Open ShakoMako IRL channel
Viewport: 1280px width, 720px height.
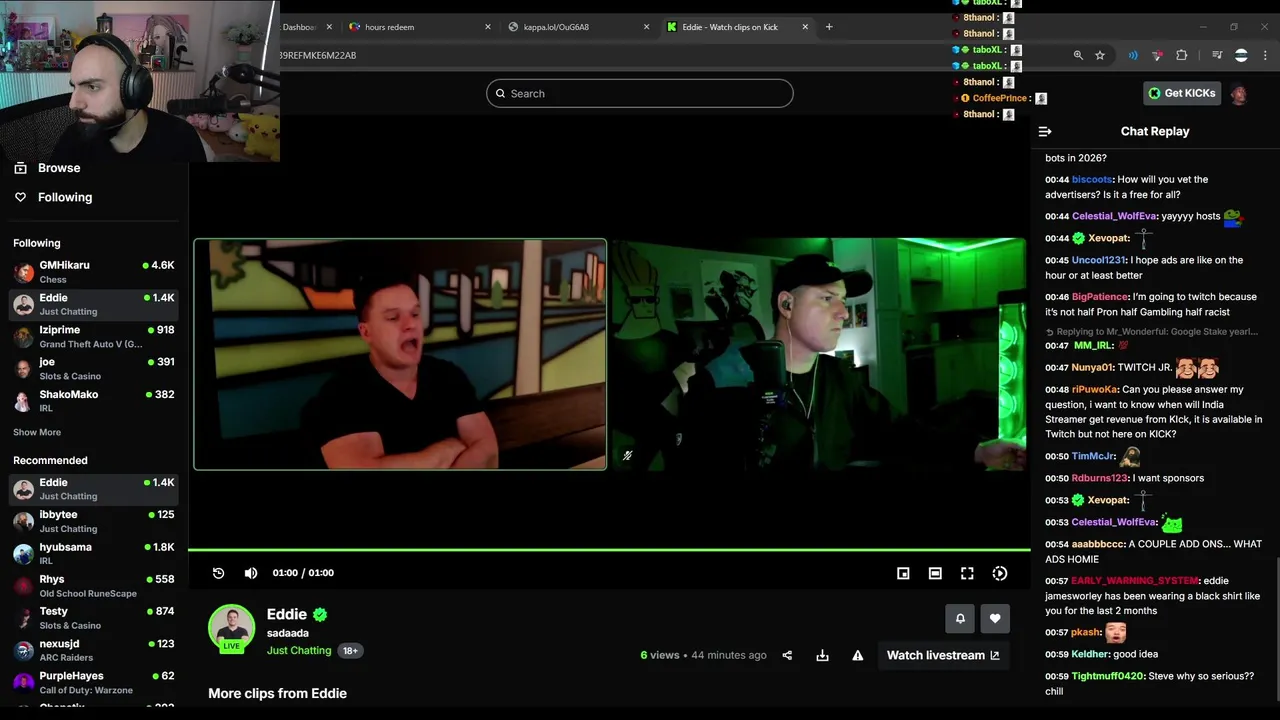pos(95,401)
